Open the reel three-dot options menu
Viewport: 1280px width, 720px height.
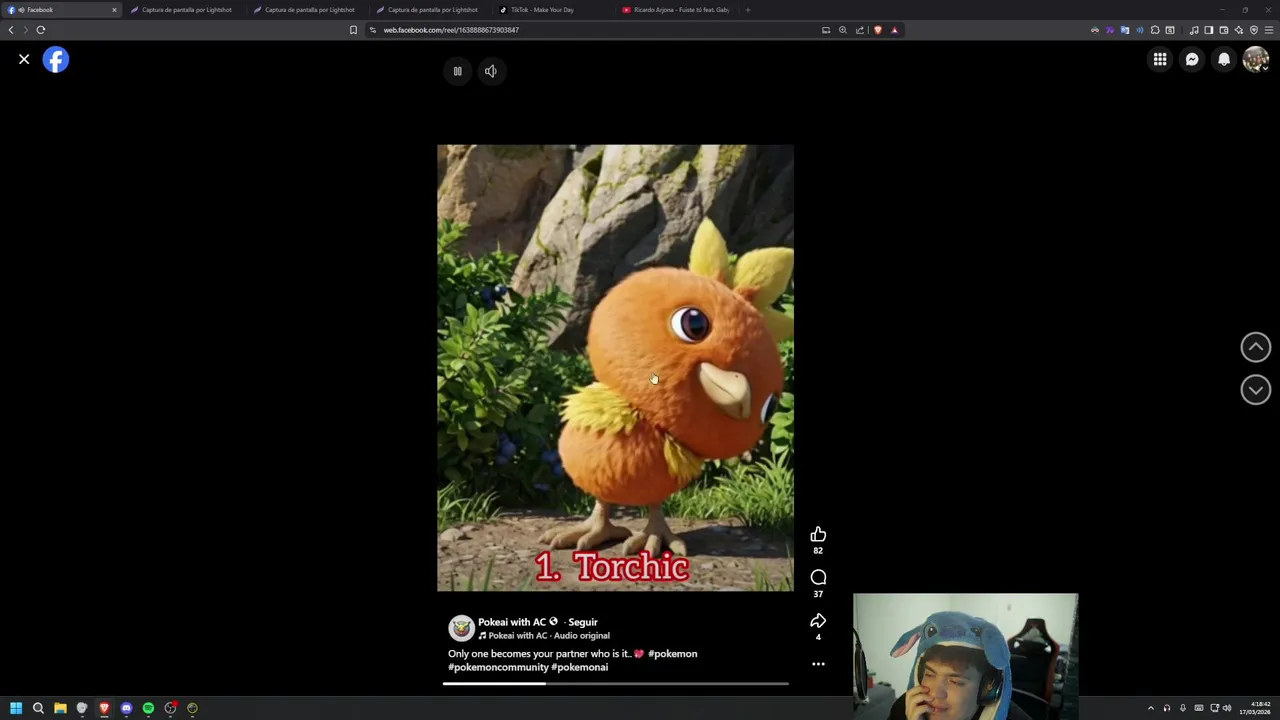(818, 664)
